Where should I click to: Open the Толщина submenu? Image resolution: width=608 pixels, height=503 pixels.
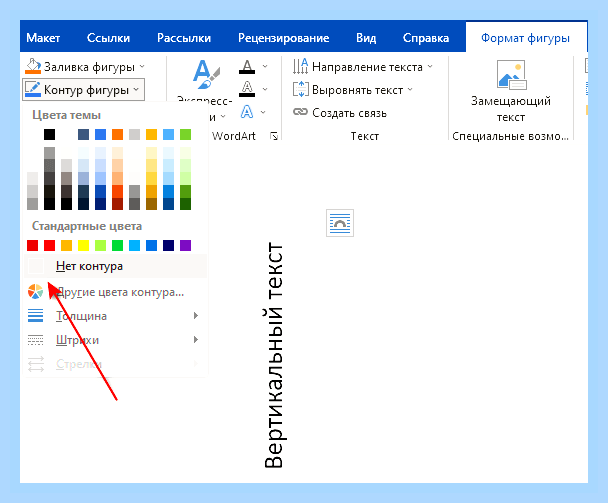(115, 316)
